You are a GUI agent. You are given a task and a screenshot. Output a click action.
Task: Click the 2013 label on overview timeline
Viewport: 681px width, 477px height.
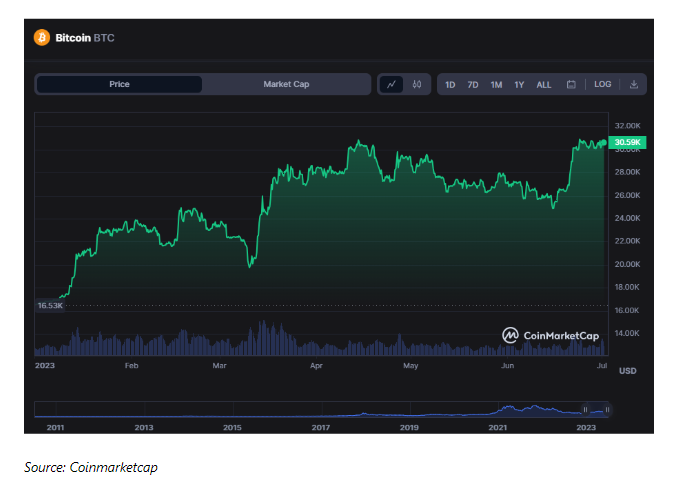click(144, 427)
